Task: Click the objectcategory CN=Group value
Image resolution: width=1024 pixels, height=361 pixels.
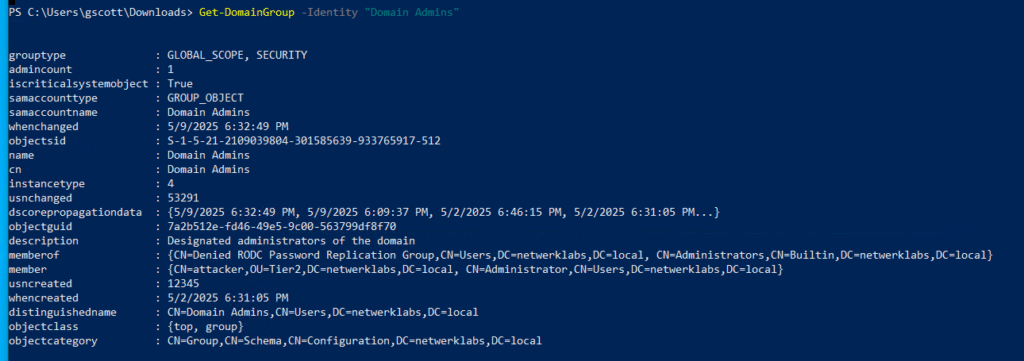Action: [355, 341]
